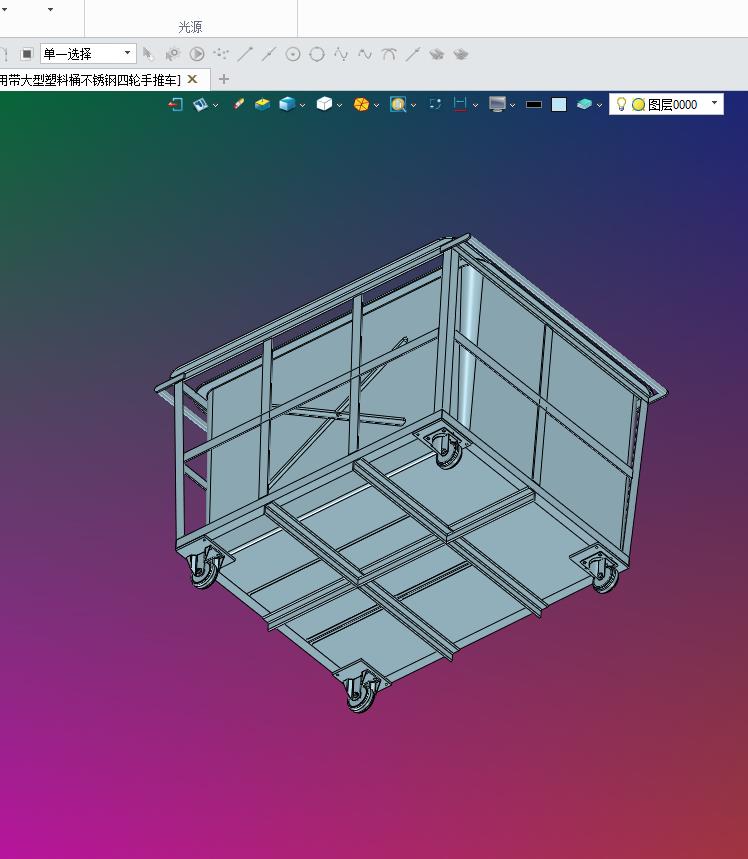Select the right caster wheel on cart model
748x859 pixels.
click(601, 570)
